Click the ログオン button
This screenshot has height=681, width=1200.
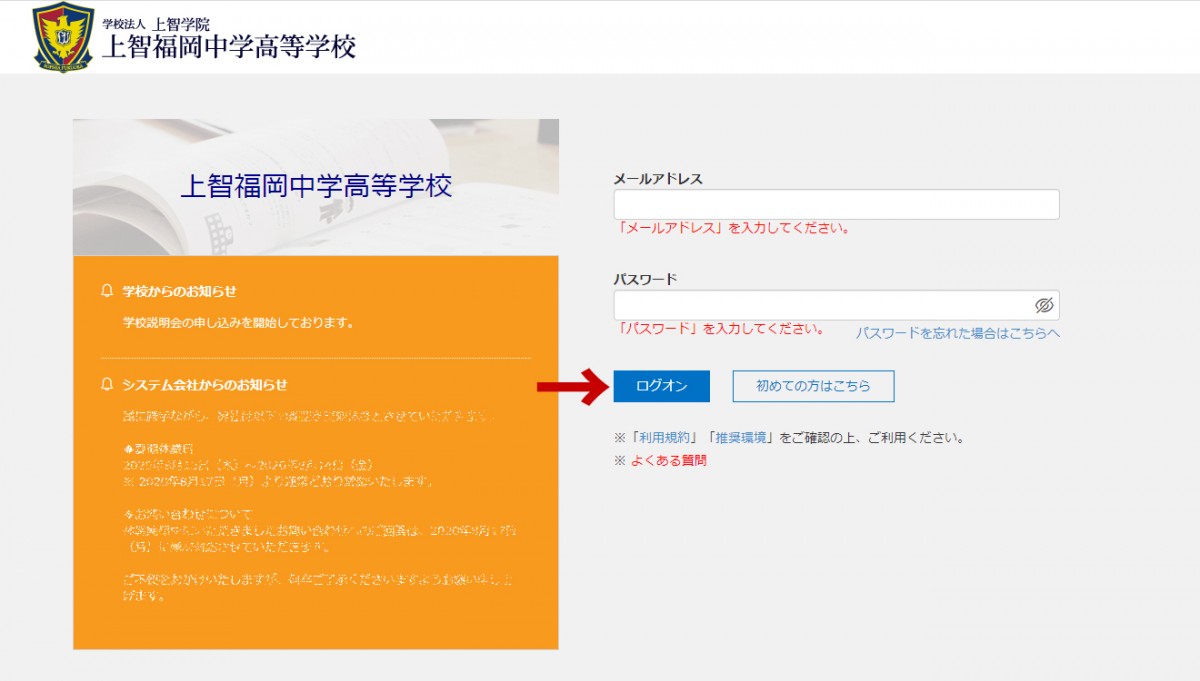(661, 386)
